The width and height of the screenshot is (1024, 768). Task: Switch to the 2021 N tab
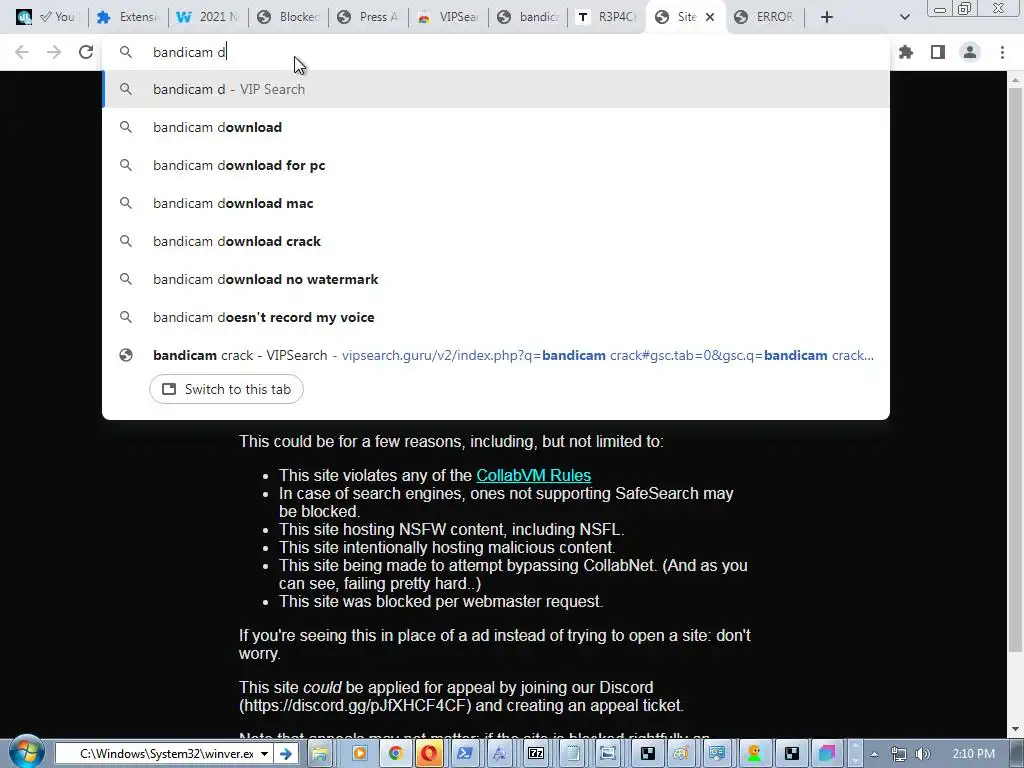(x=208, y=17)
